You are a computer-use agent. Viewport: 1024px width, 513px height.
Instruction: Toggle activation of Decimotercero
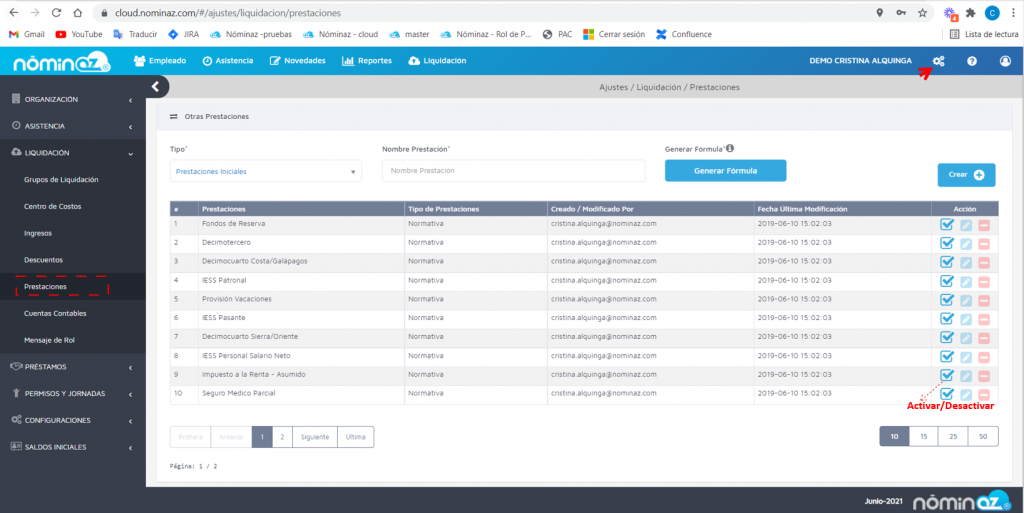click(946, 243)
